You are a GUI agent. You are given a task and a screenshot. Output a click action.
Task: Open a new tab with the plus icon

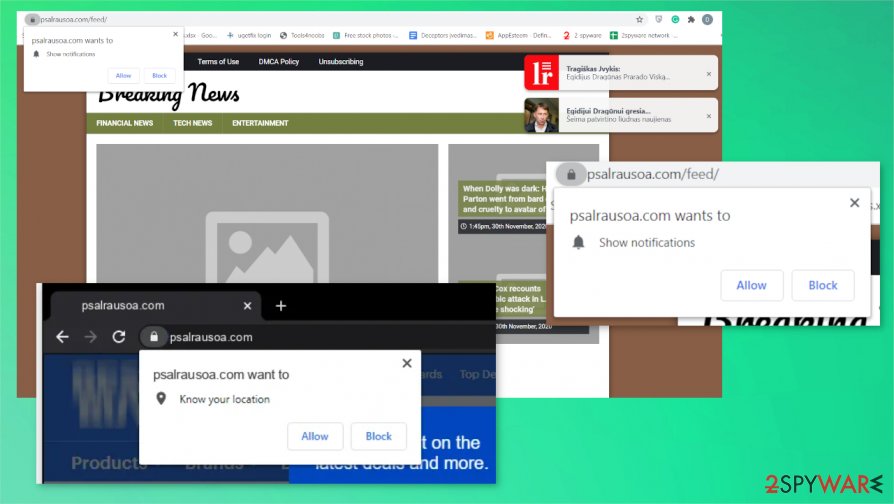coord(281,306)
